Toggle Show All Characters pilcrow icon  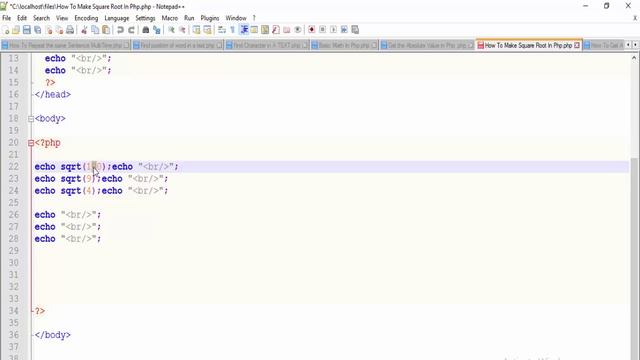[x=233, y=30]
